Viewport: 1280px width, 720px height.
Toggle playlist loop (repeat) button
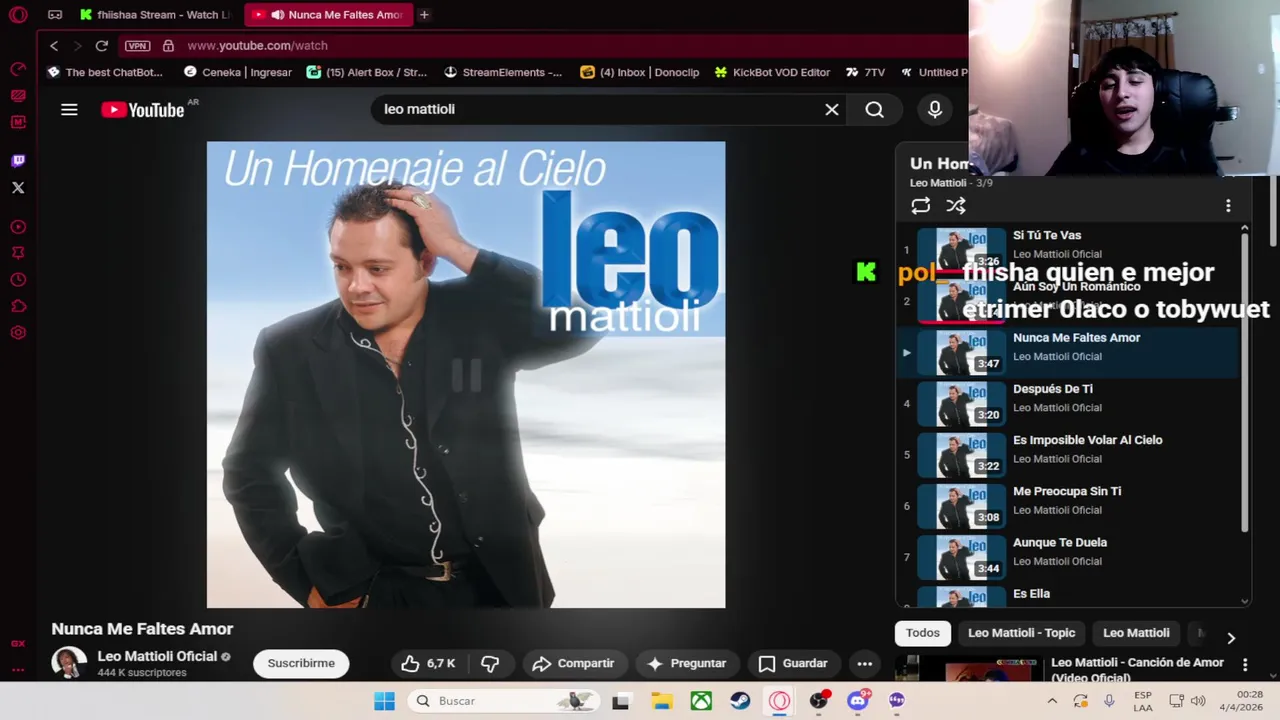(x=921, y=206)
